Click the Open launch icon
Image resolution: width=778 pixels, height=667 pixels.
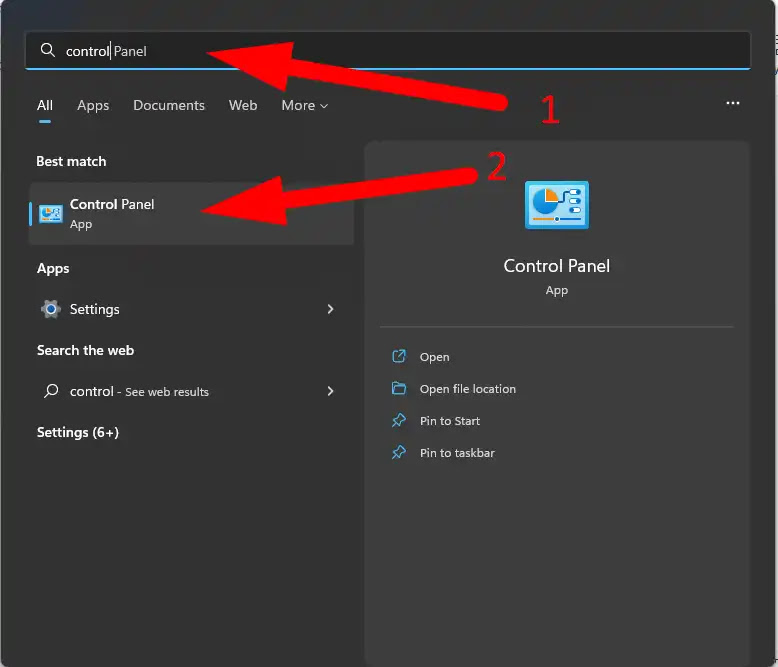coord(399,356)
